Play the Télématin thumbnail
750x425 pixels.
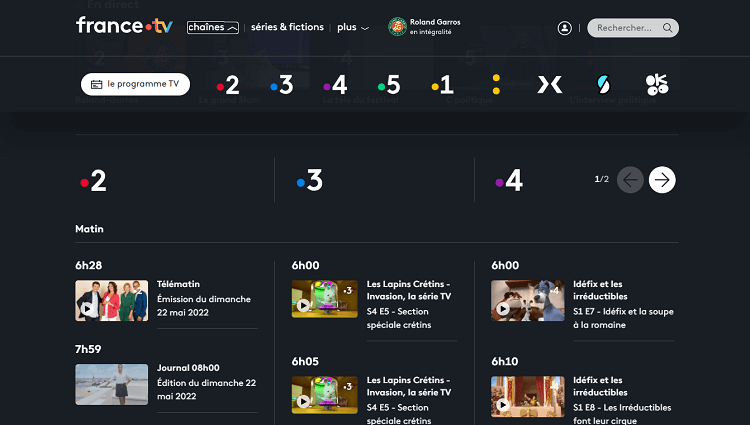coord(111,300)
